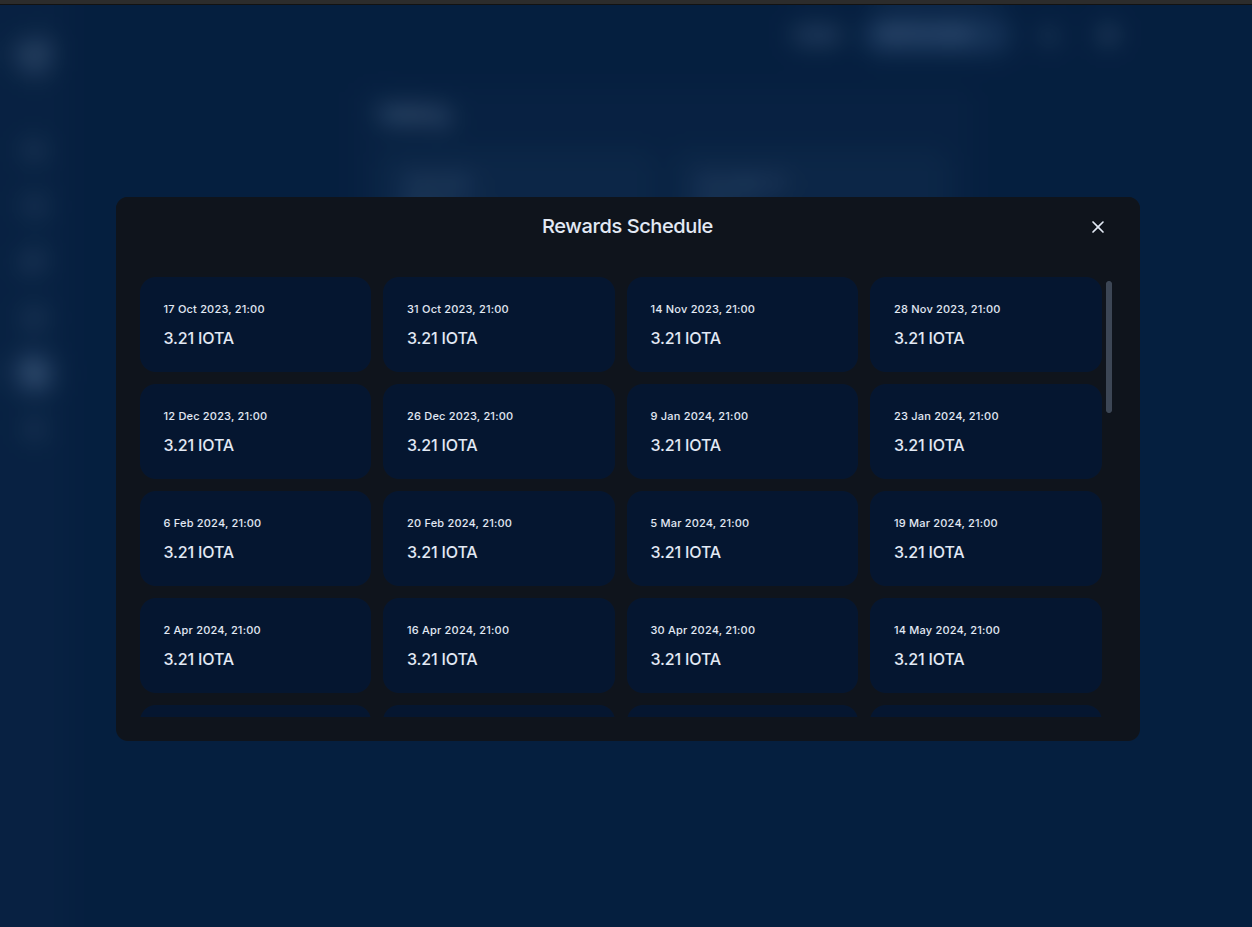Open the 28 Nov 2023 reward details

[x=986, y=325]
